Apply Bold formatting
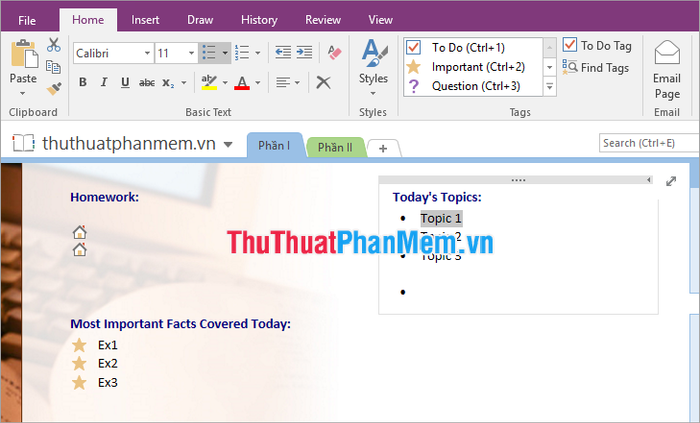The width and height of the screenshot is (700, 423). click(x=83, y=83)
